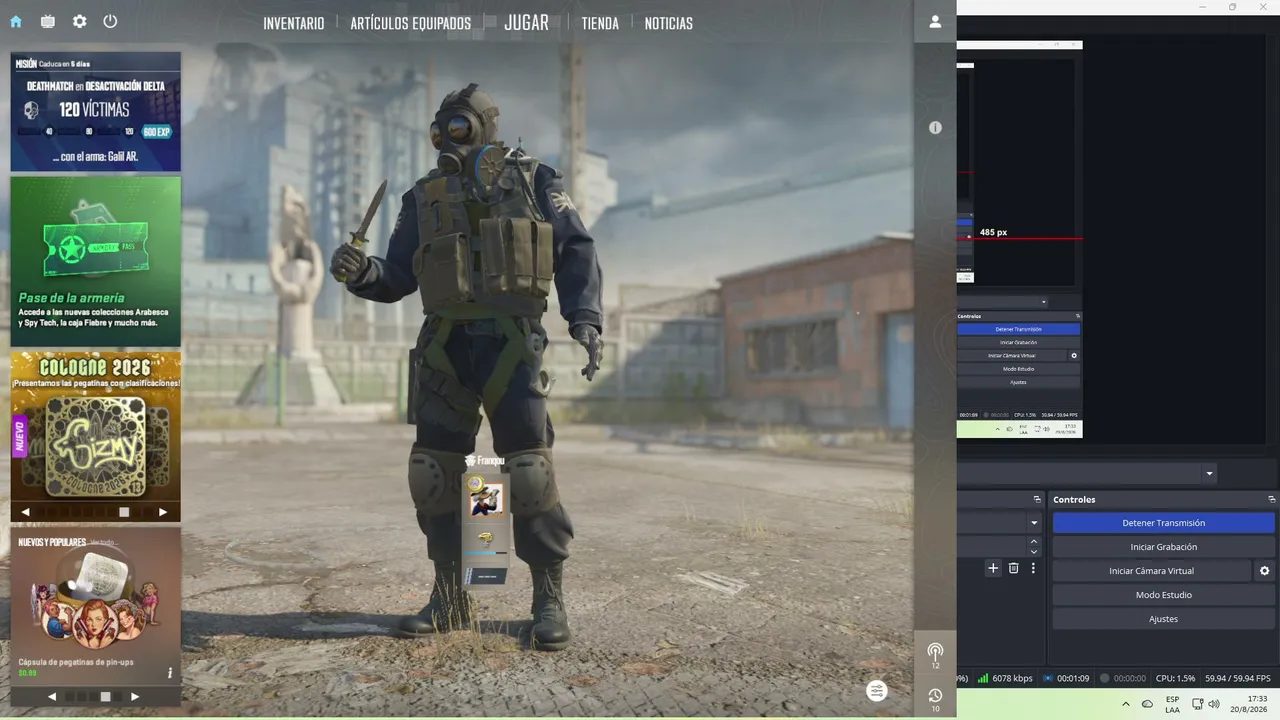Viewport: 1280px width, 720px height.
Task: Open the recent history clock icon showing 10
Action: [x=935, y=699]
